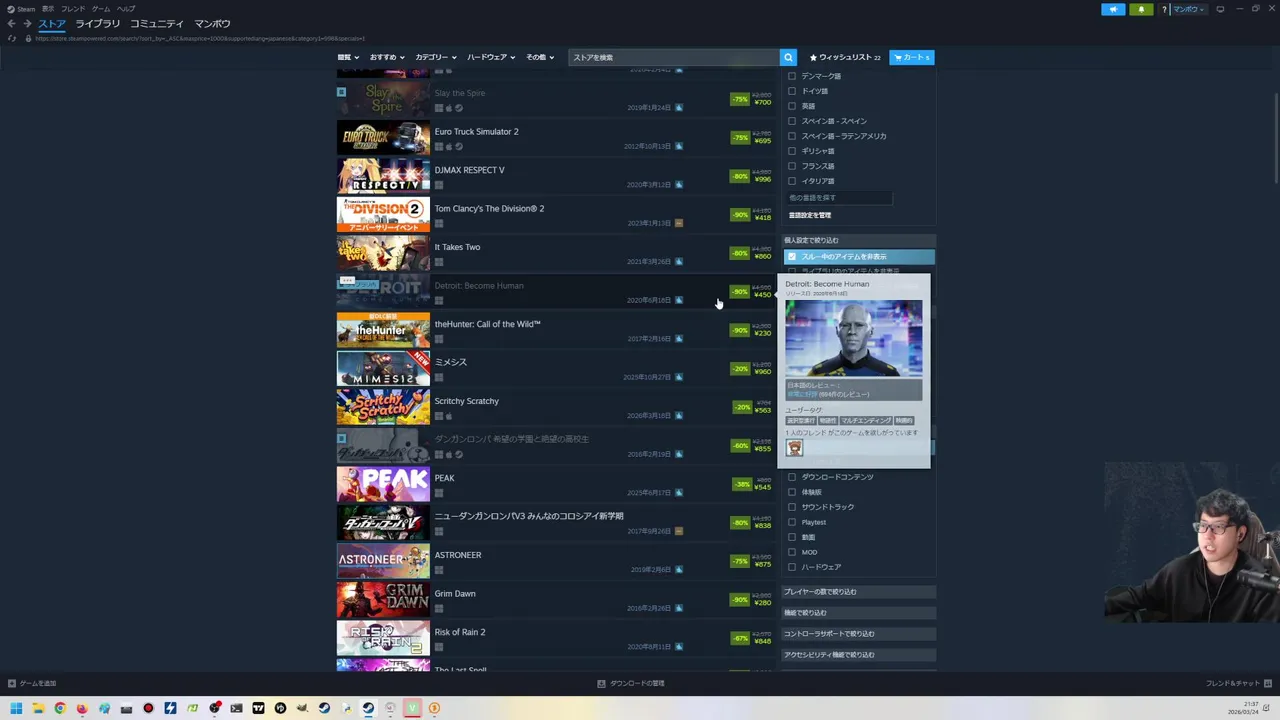Click the Windows platform icon under DJMAX RESPECT V
Viewport: 1280px width, 720px height.
pos(439,185)
